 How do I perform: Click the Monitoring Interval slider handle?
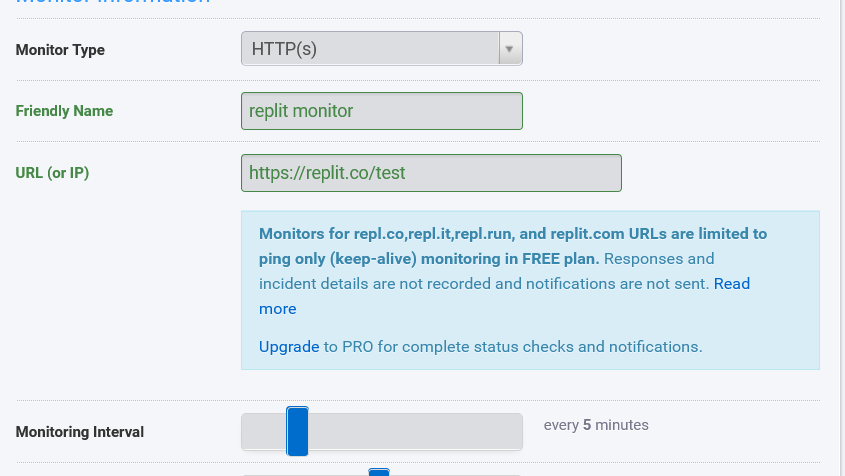coord(297,431)
